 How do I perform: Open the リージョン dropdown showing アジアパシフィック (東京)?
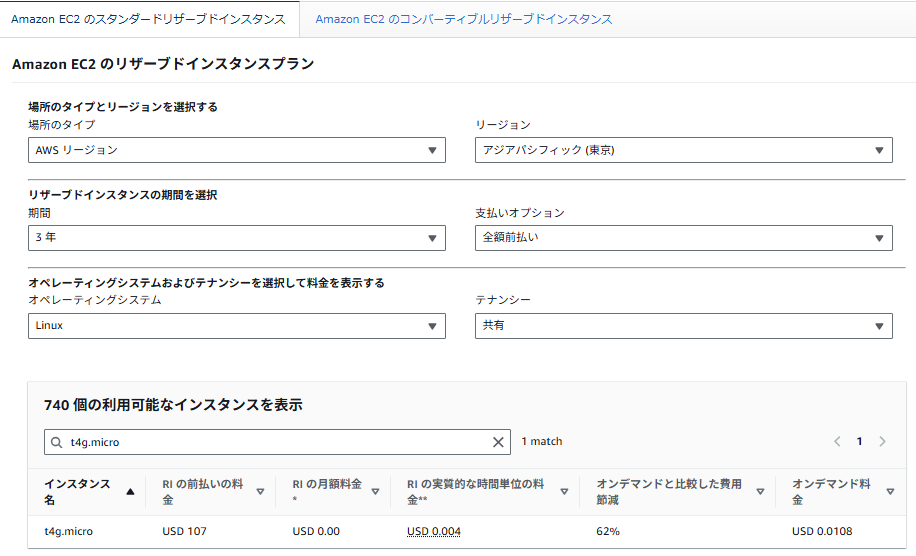(x=683, y=150)
